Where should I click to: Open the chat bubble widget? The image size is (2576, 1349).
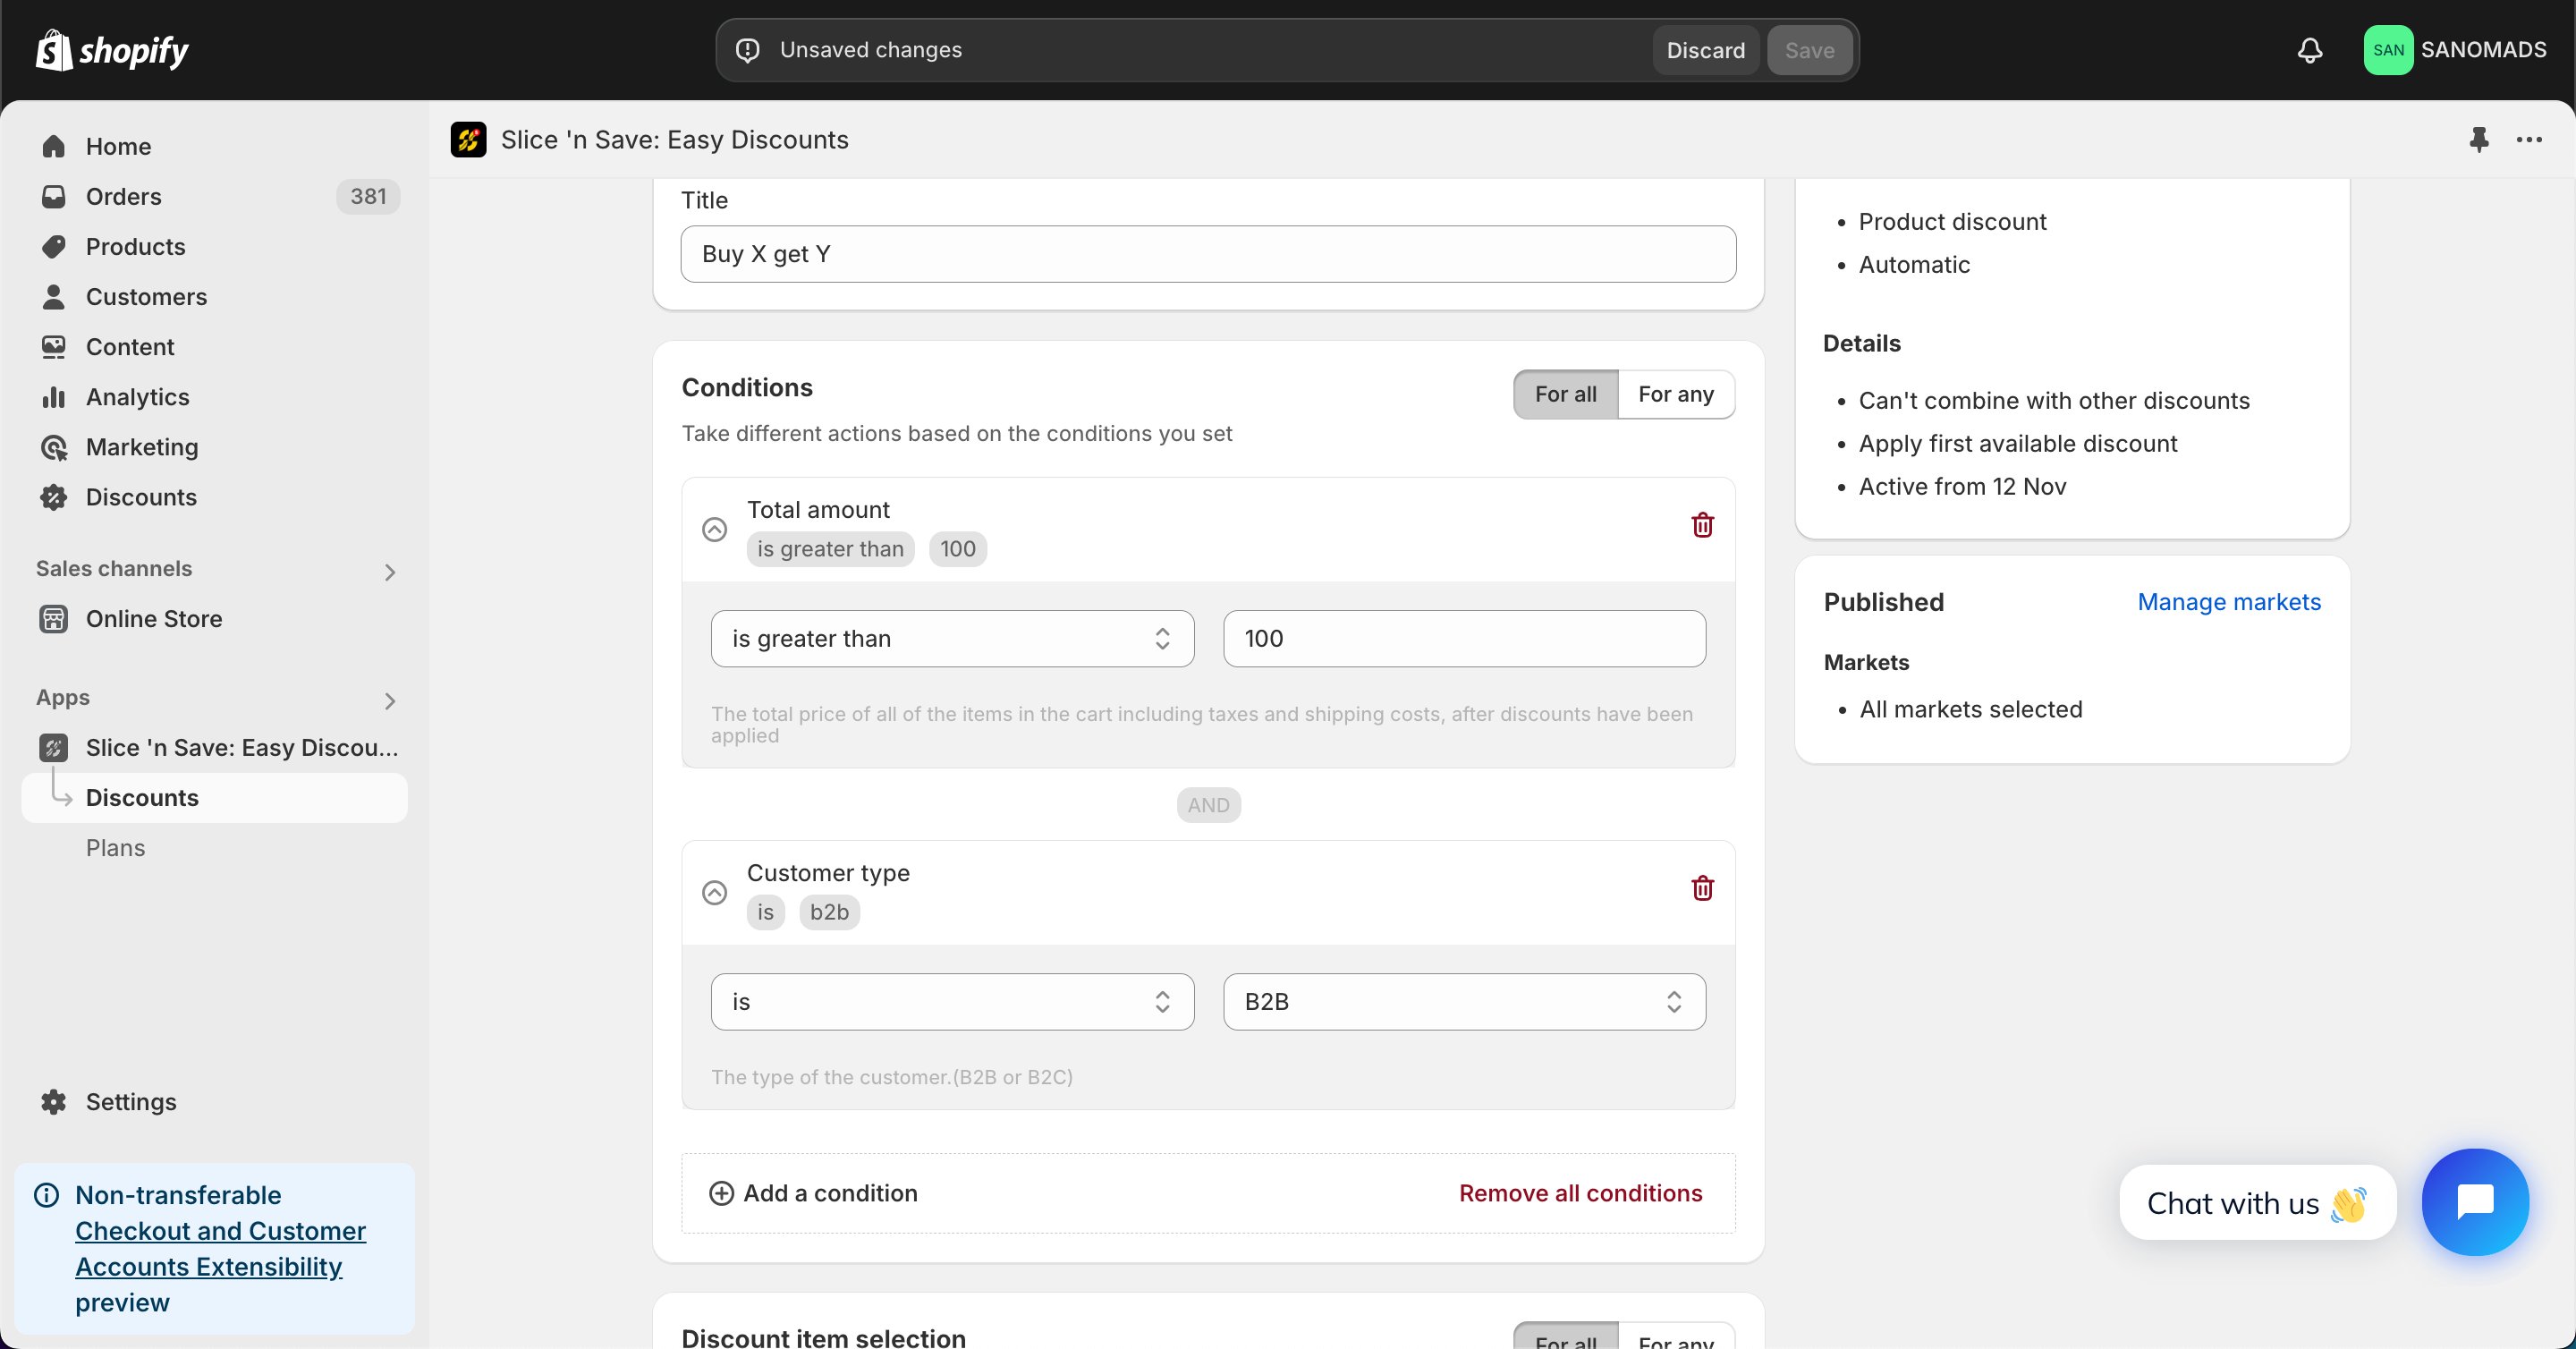click(x=2475, y=1202)
